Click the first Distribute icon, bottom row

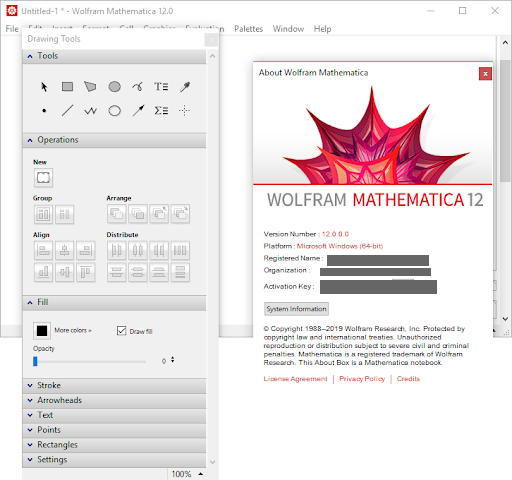[x=117, y=272]
